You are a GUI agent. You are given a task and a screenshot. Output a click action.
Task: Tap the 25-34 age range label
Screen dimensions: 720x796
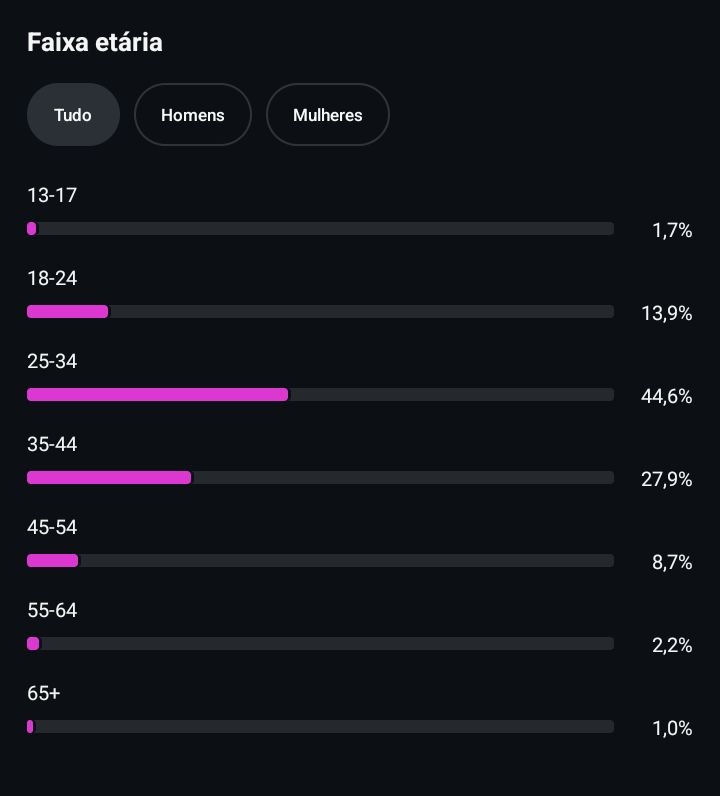pyautogui.click(x=52, y=361)
